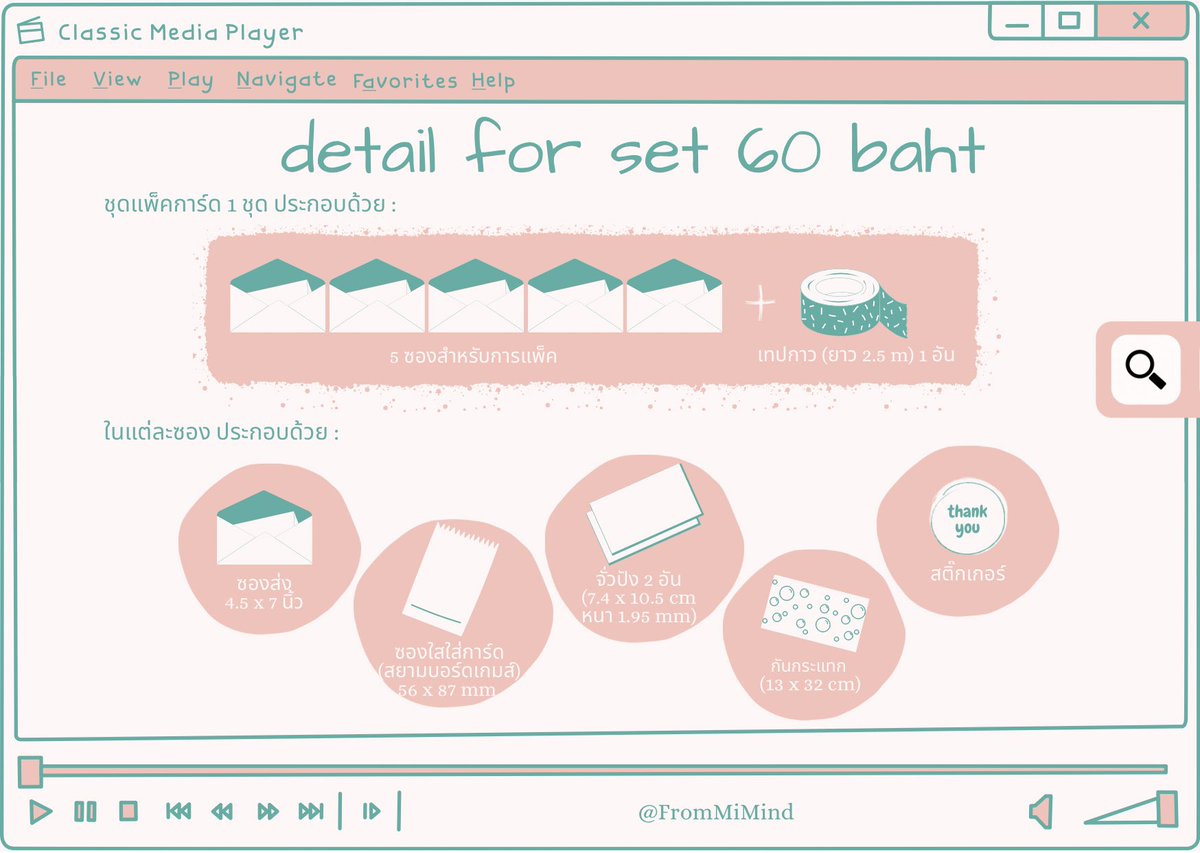Click the cardboard sheets icon
This screenshot has height=853, width=1200.
pos(646,514)
